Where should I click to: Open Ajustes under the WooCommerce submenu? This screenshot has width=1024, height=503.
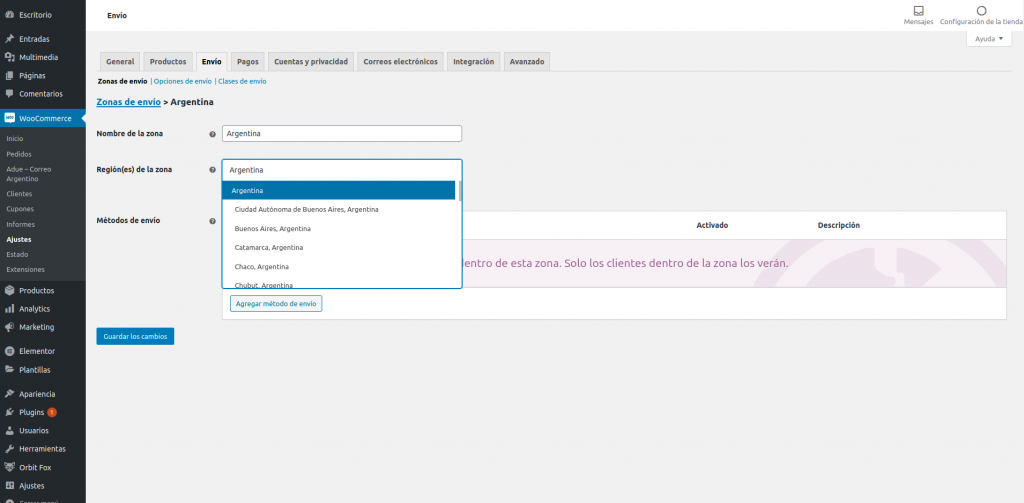[18, 239]
